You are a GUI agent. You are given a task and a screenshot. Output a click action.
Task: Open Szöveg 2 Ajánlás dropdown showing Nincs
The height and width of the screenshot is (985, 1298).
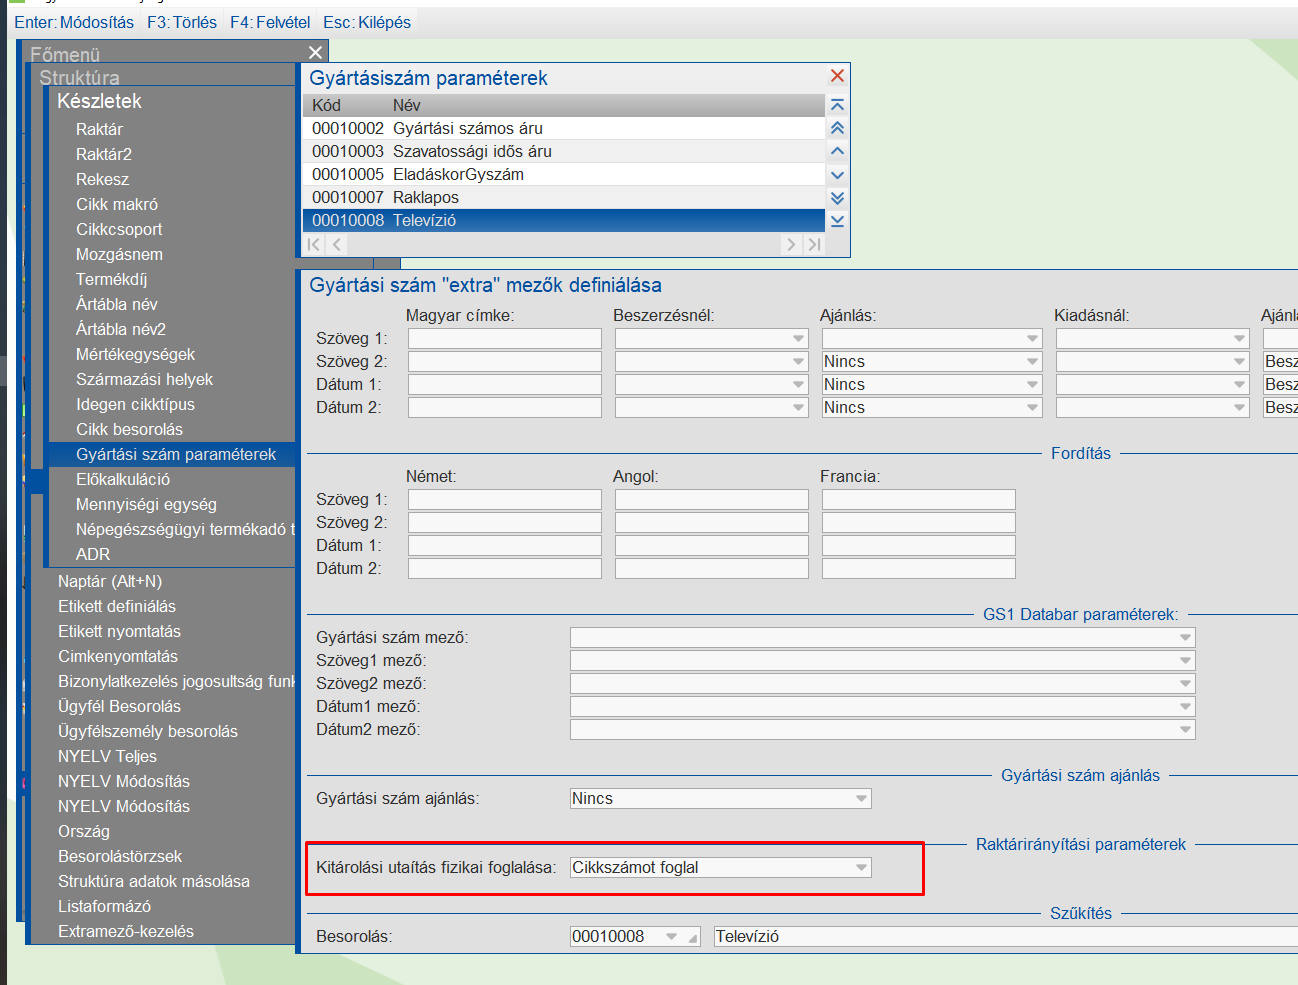[x=1032, y=362]
